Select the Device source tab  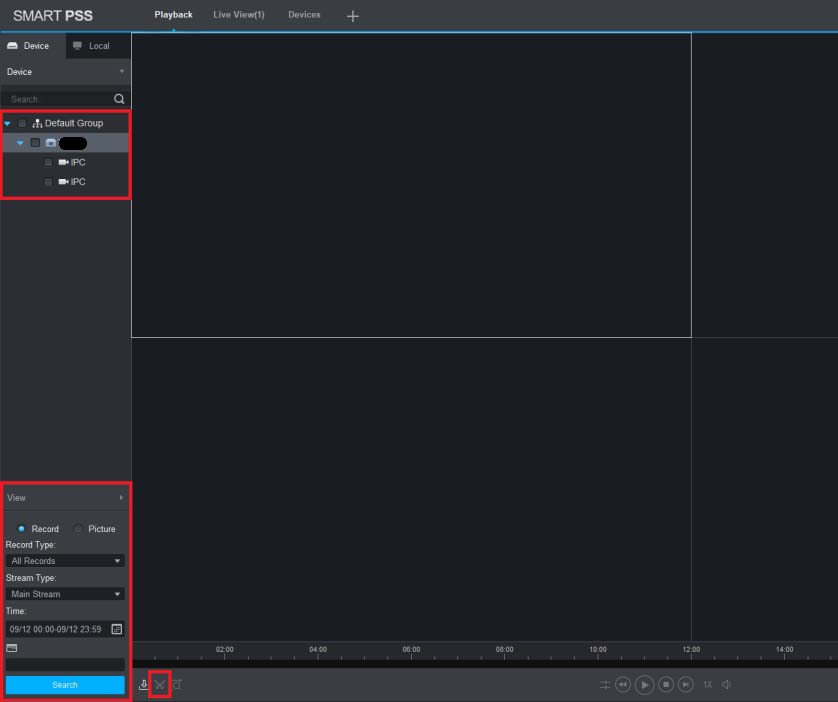33,46
